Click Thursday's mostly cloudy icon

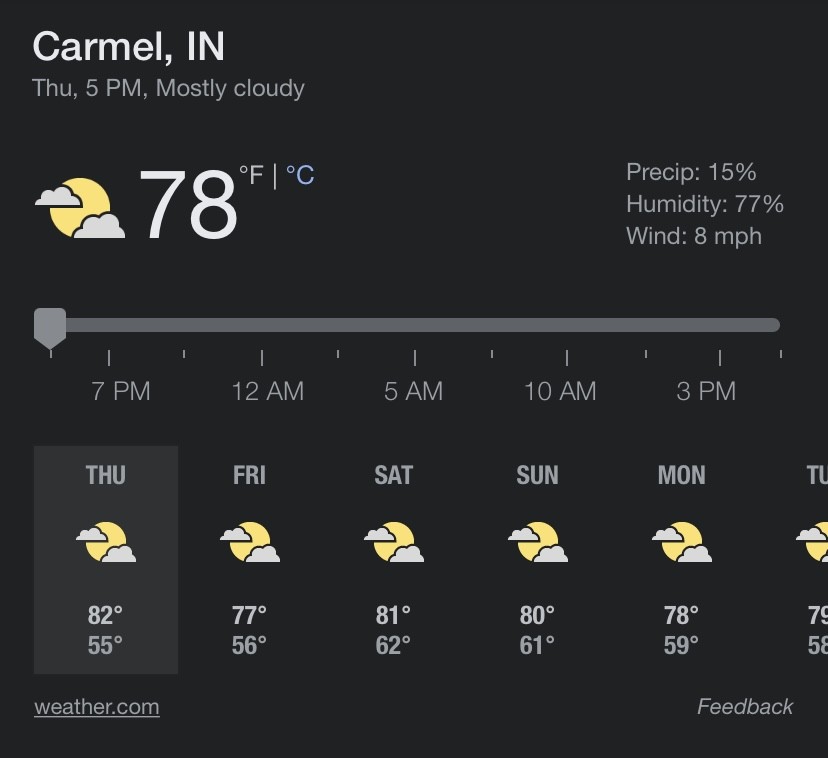tap(106, 542)
